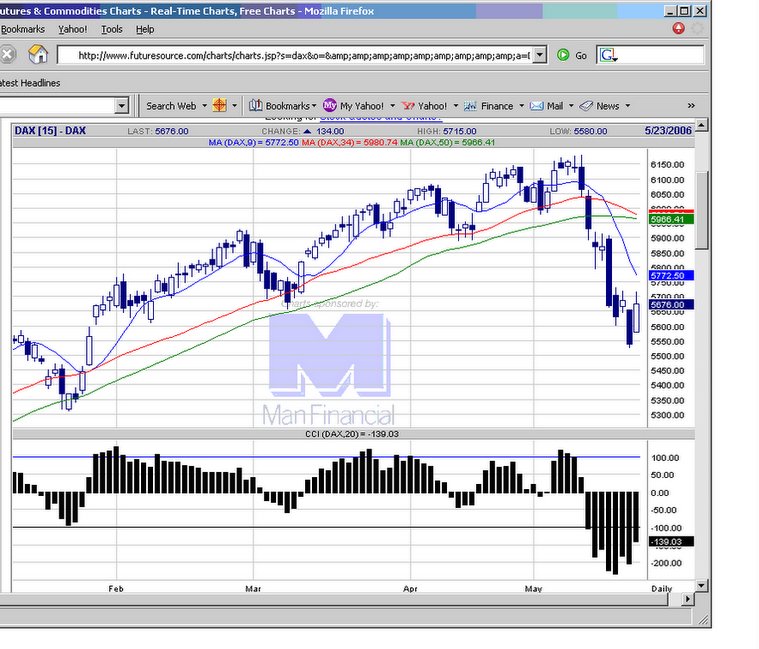This screenshot has height=649, width=759.
Task: Click in the URL address field
Action: click(295, 55)
